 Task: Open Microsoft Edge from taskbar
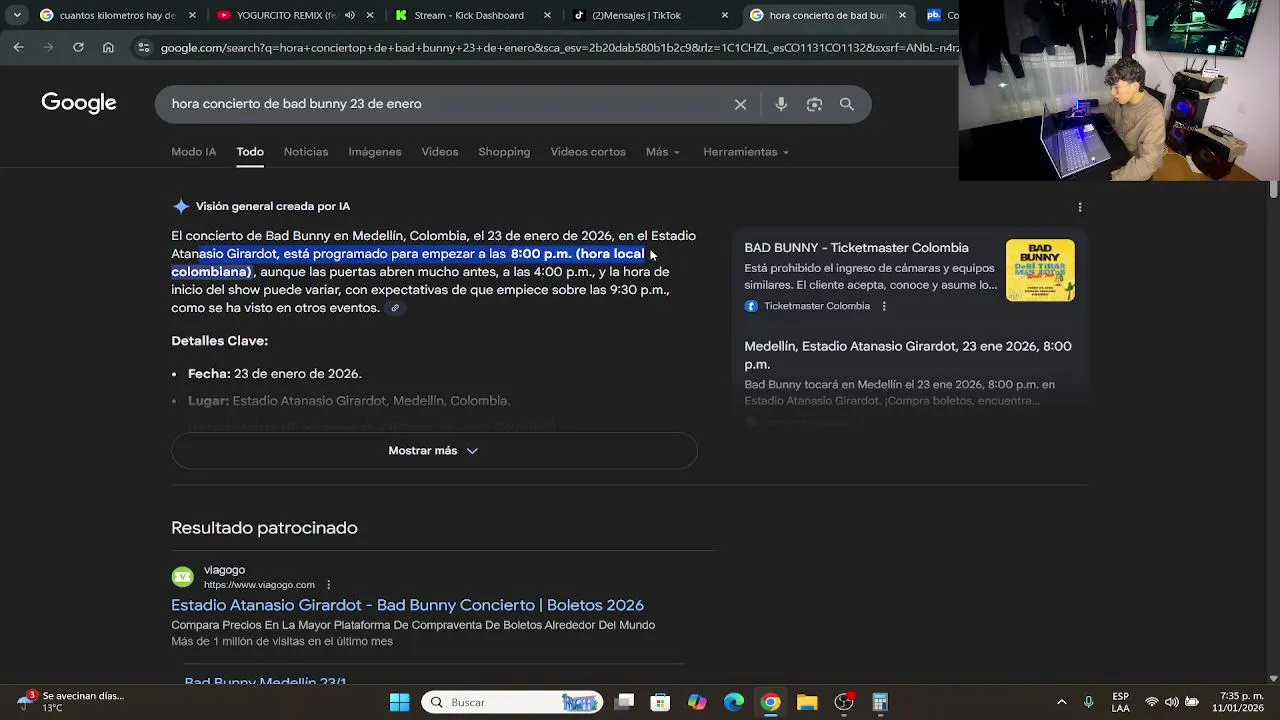tap(734, 702)
